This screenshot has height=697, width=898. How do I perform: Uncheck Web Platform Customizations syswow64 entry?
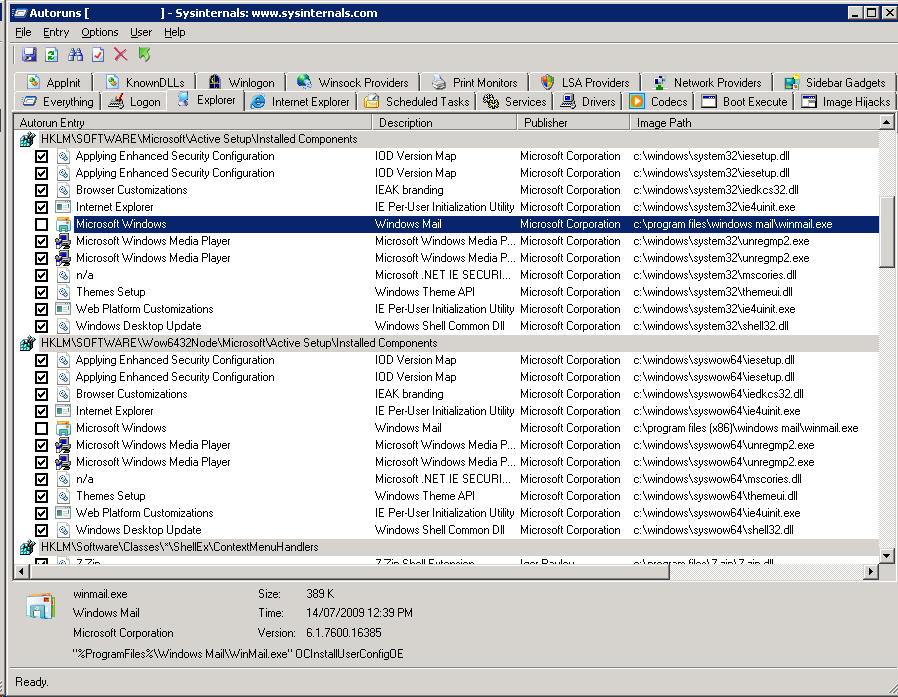pyautogui.click(x=41, y=513)
